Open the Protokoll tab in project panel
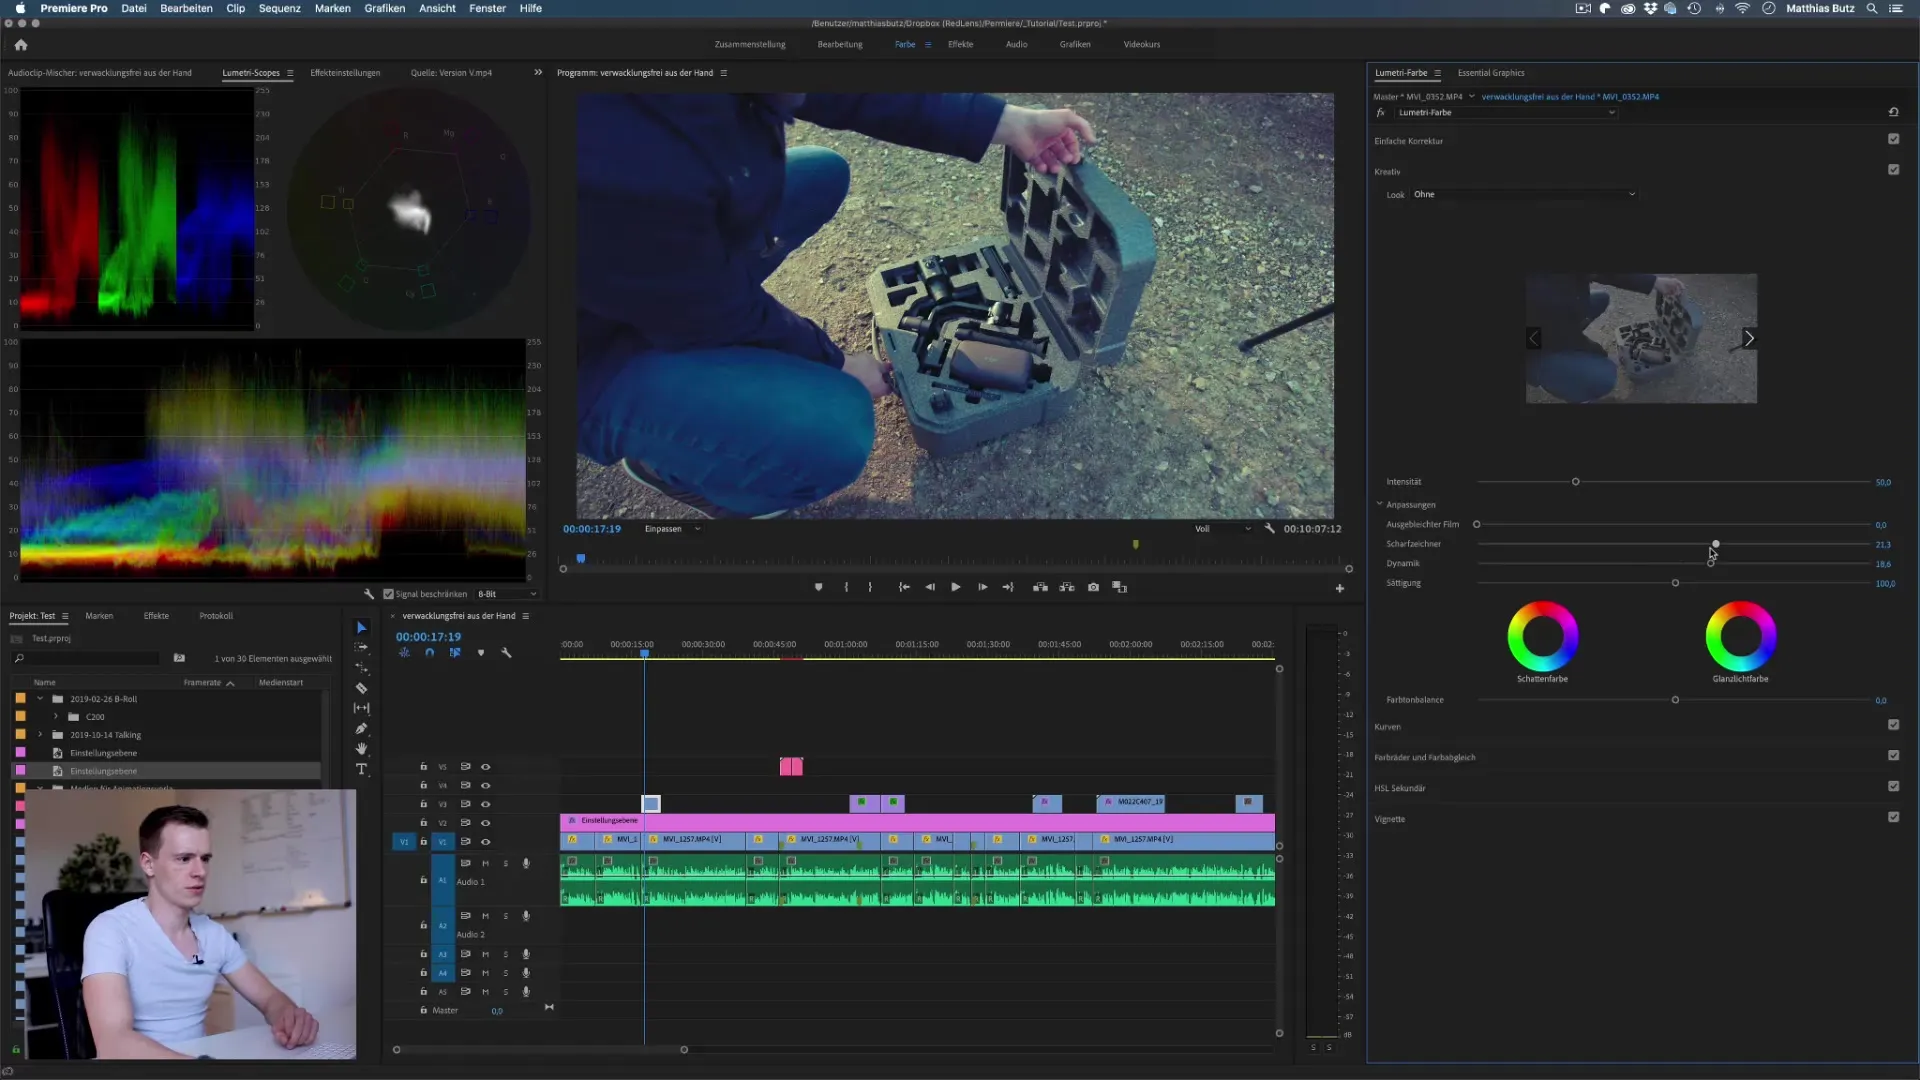The height and width of the screenshot is (1080, 1920). [x=216, y=616]
